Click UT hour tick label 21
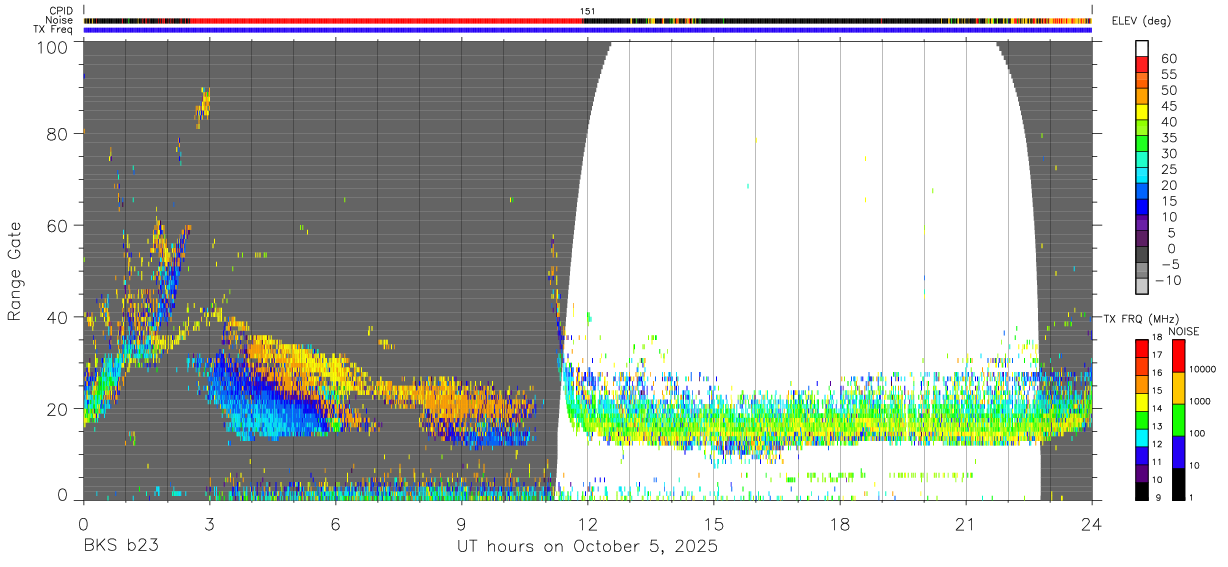The image size is (1228, 567). click(x=966, y=522)
